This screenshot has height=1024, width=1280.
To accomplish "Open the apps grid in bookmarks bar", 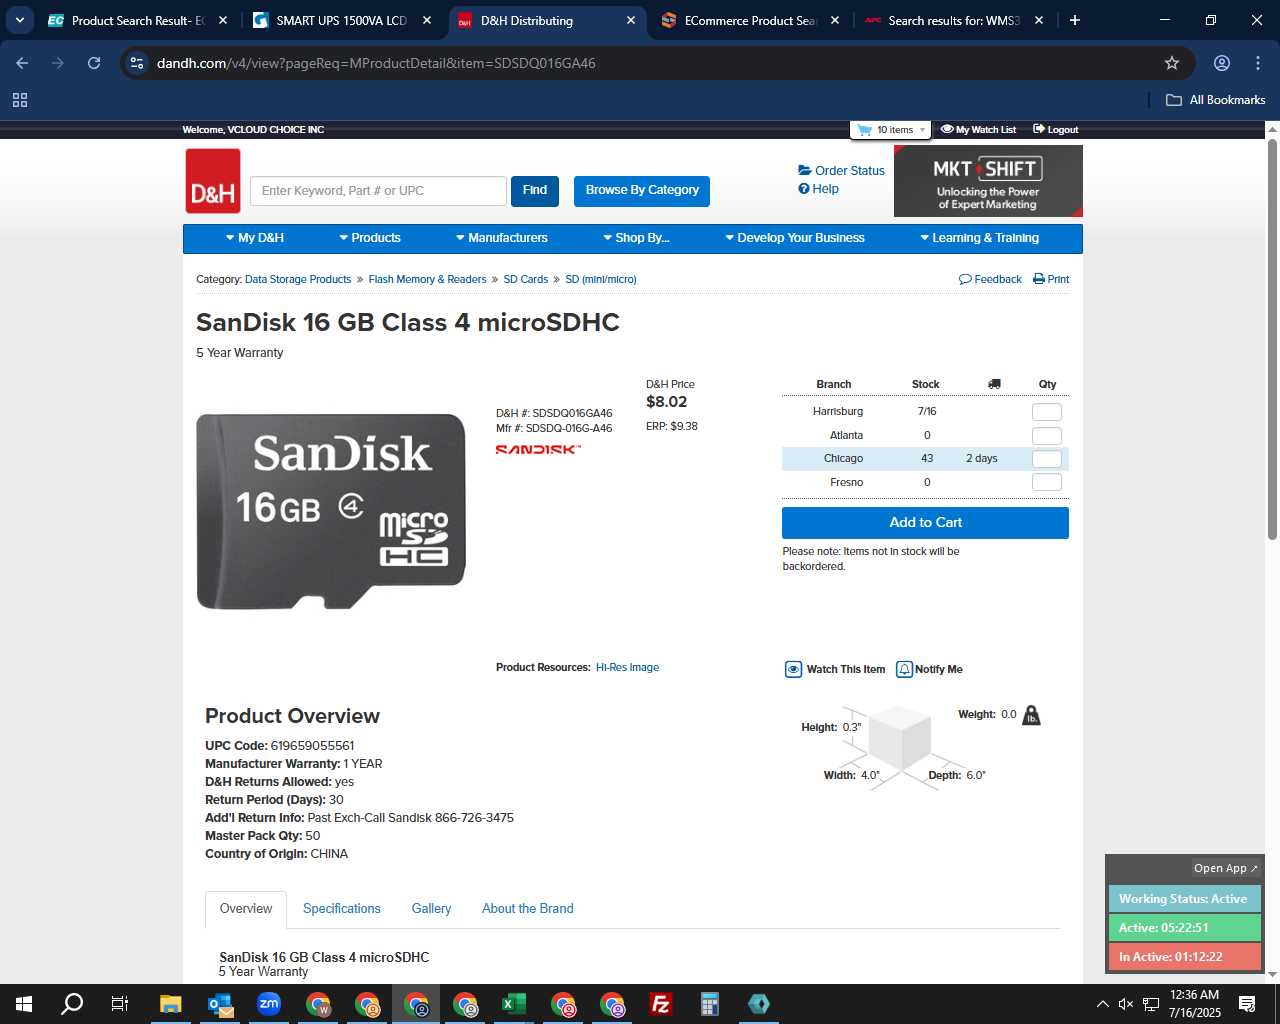I will (x=20, y=100).
